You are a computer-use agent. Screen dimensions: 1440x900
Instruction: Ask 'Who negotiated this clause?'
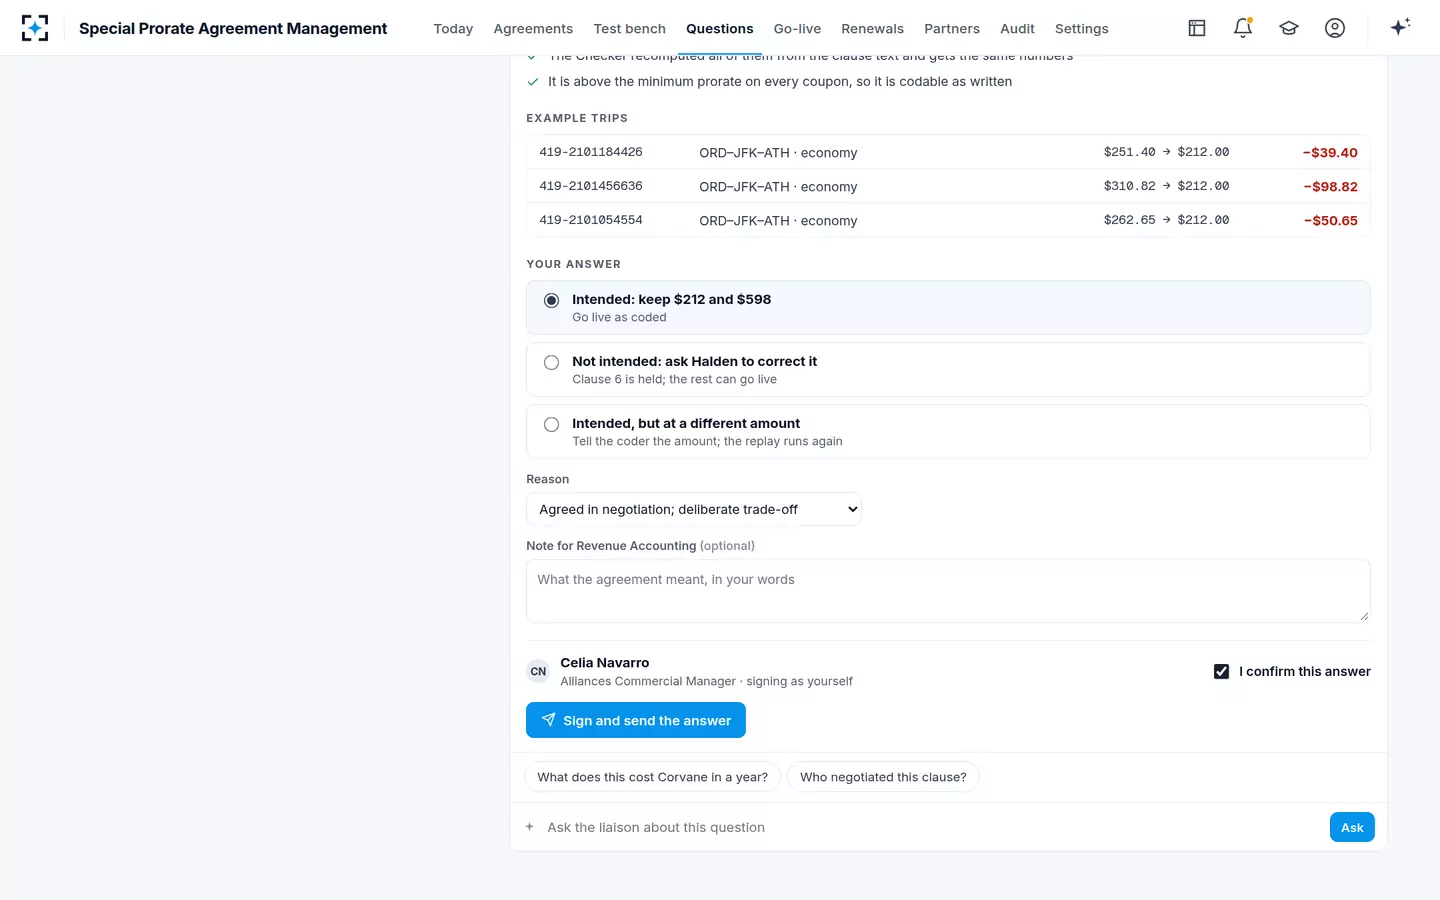coord(883,777)
